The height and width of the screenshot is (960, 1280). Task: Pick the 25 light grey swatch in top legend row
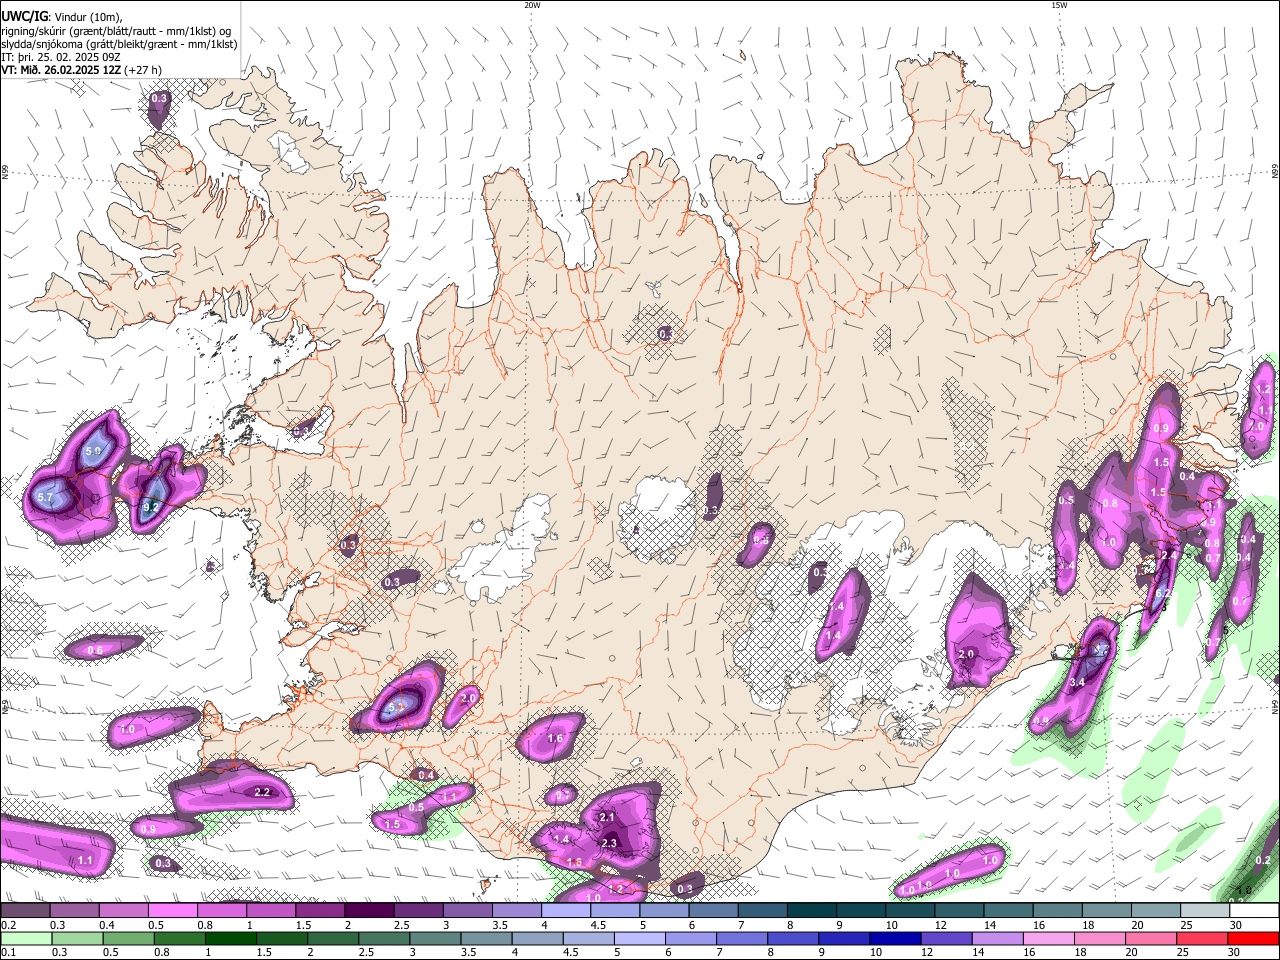click(1206, 911)
